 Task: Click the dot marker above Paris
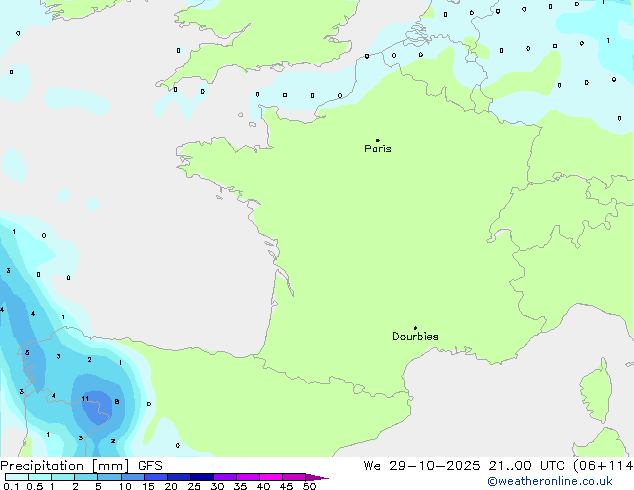(378, 140)
